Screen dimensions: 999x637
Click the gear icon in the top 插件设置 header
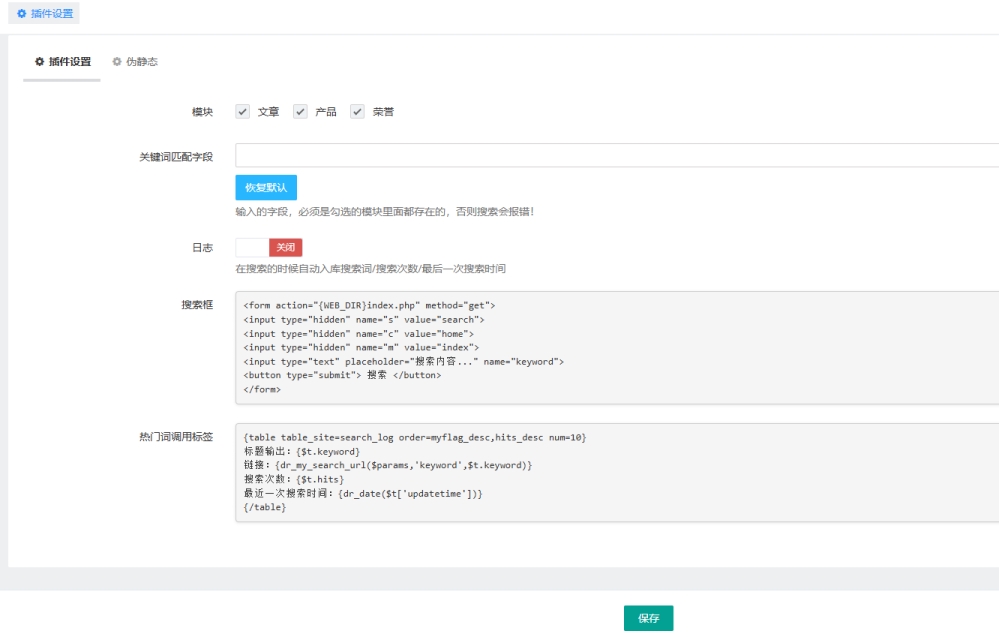(x=21, y=14)
